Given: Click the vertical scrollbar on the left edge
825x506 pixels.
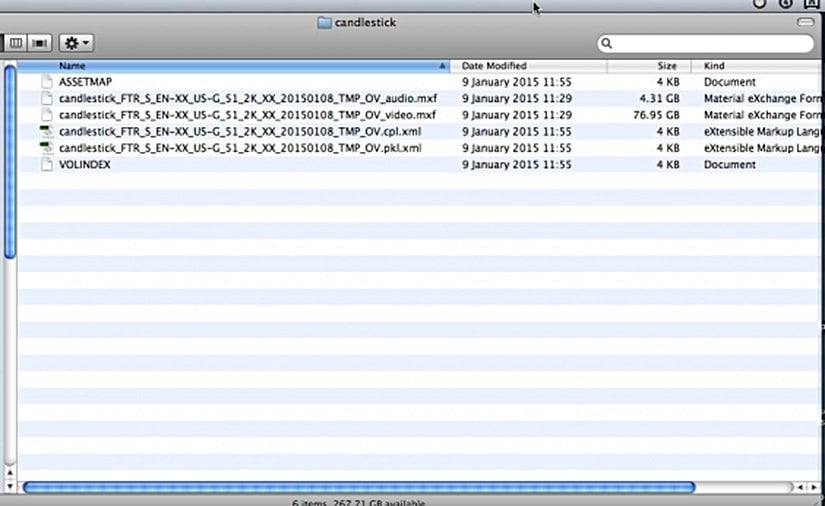Looking at the screenshot, I should (9, 160).
